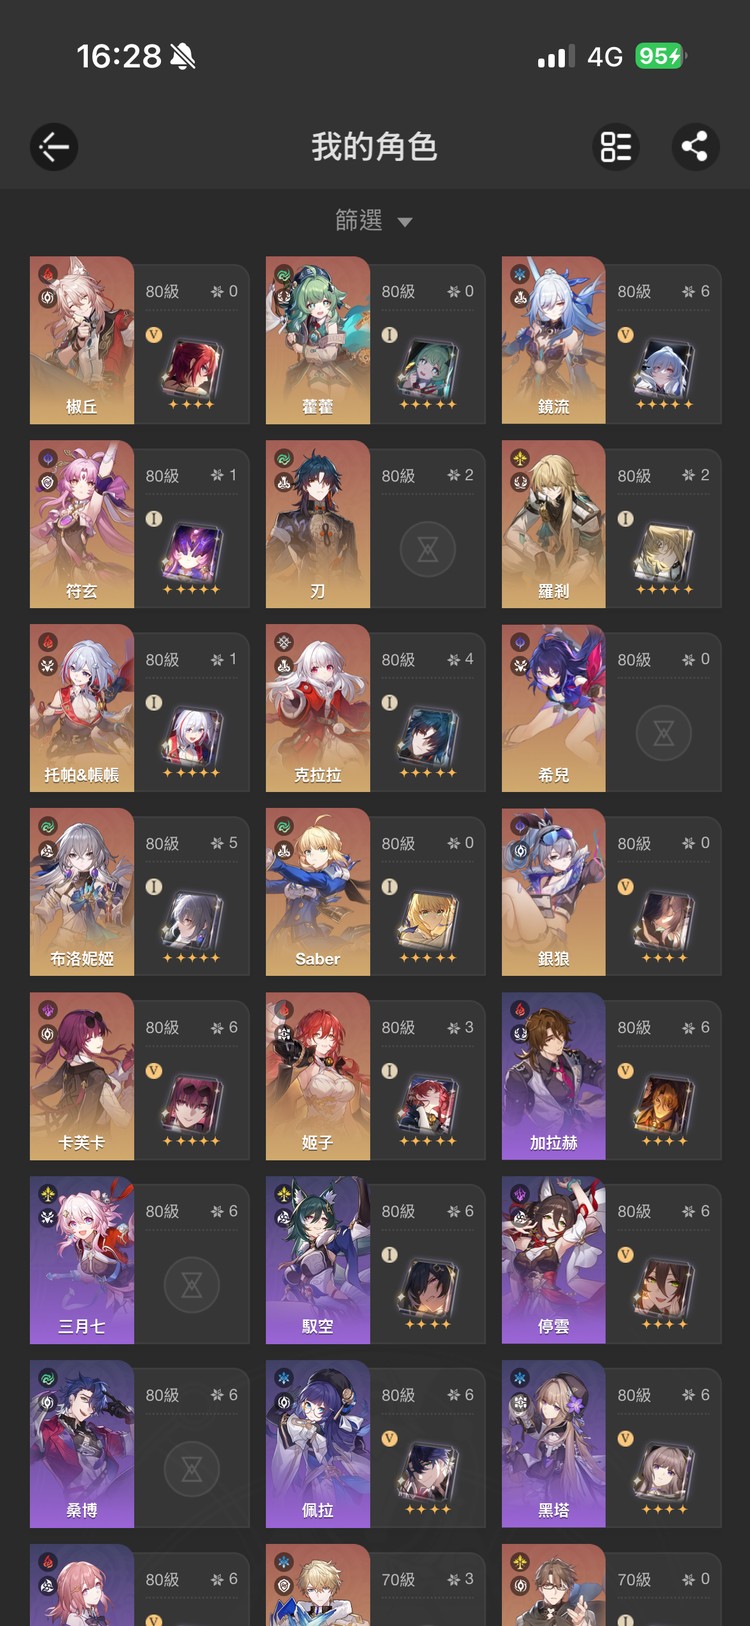Image resolution: width=750 pixels, height=1626 pixels.
Task: Tap empty light cone slot for 桑博
Action: [x=192, y=1468]
